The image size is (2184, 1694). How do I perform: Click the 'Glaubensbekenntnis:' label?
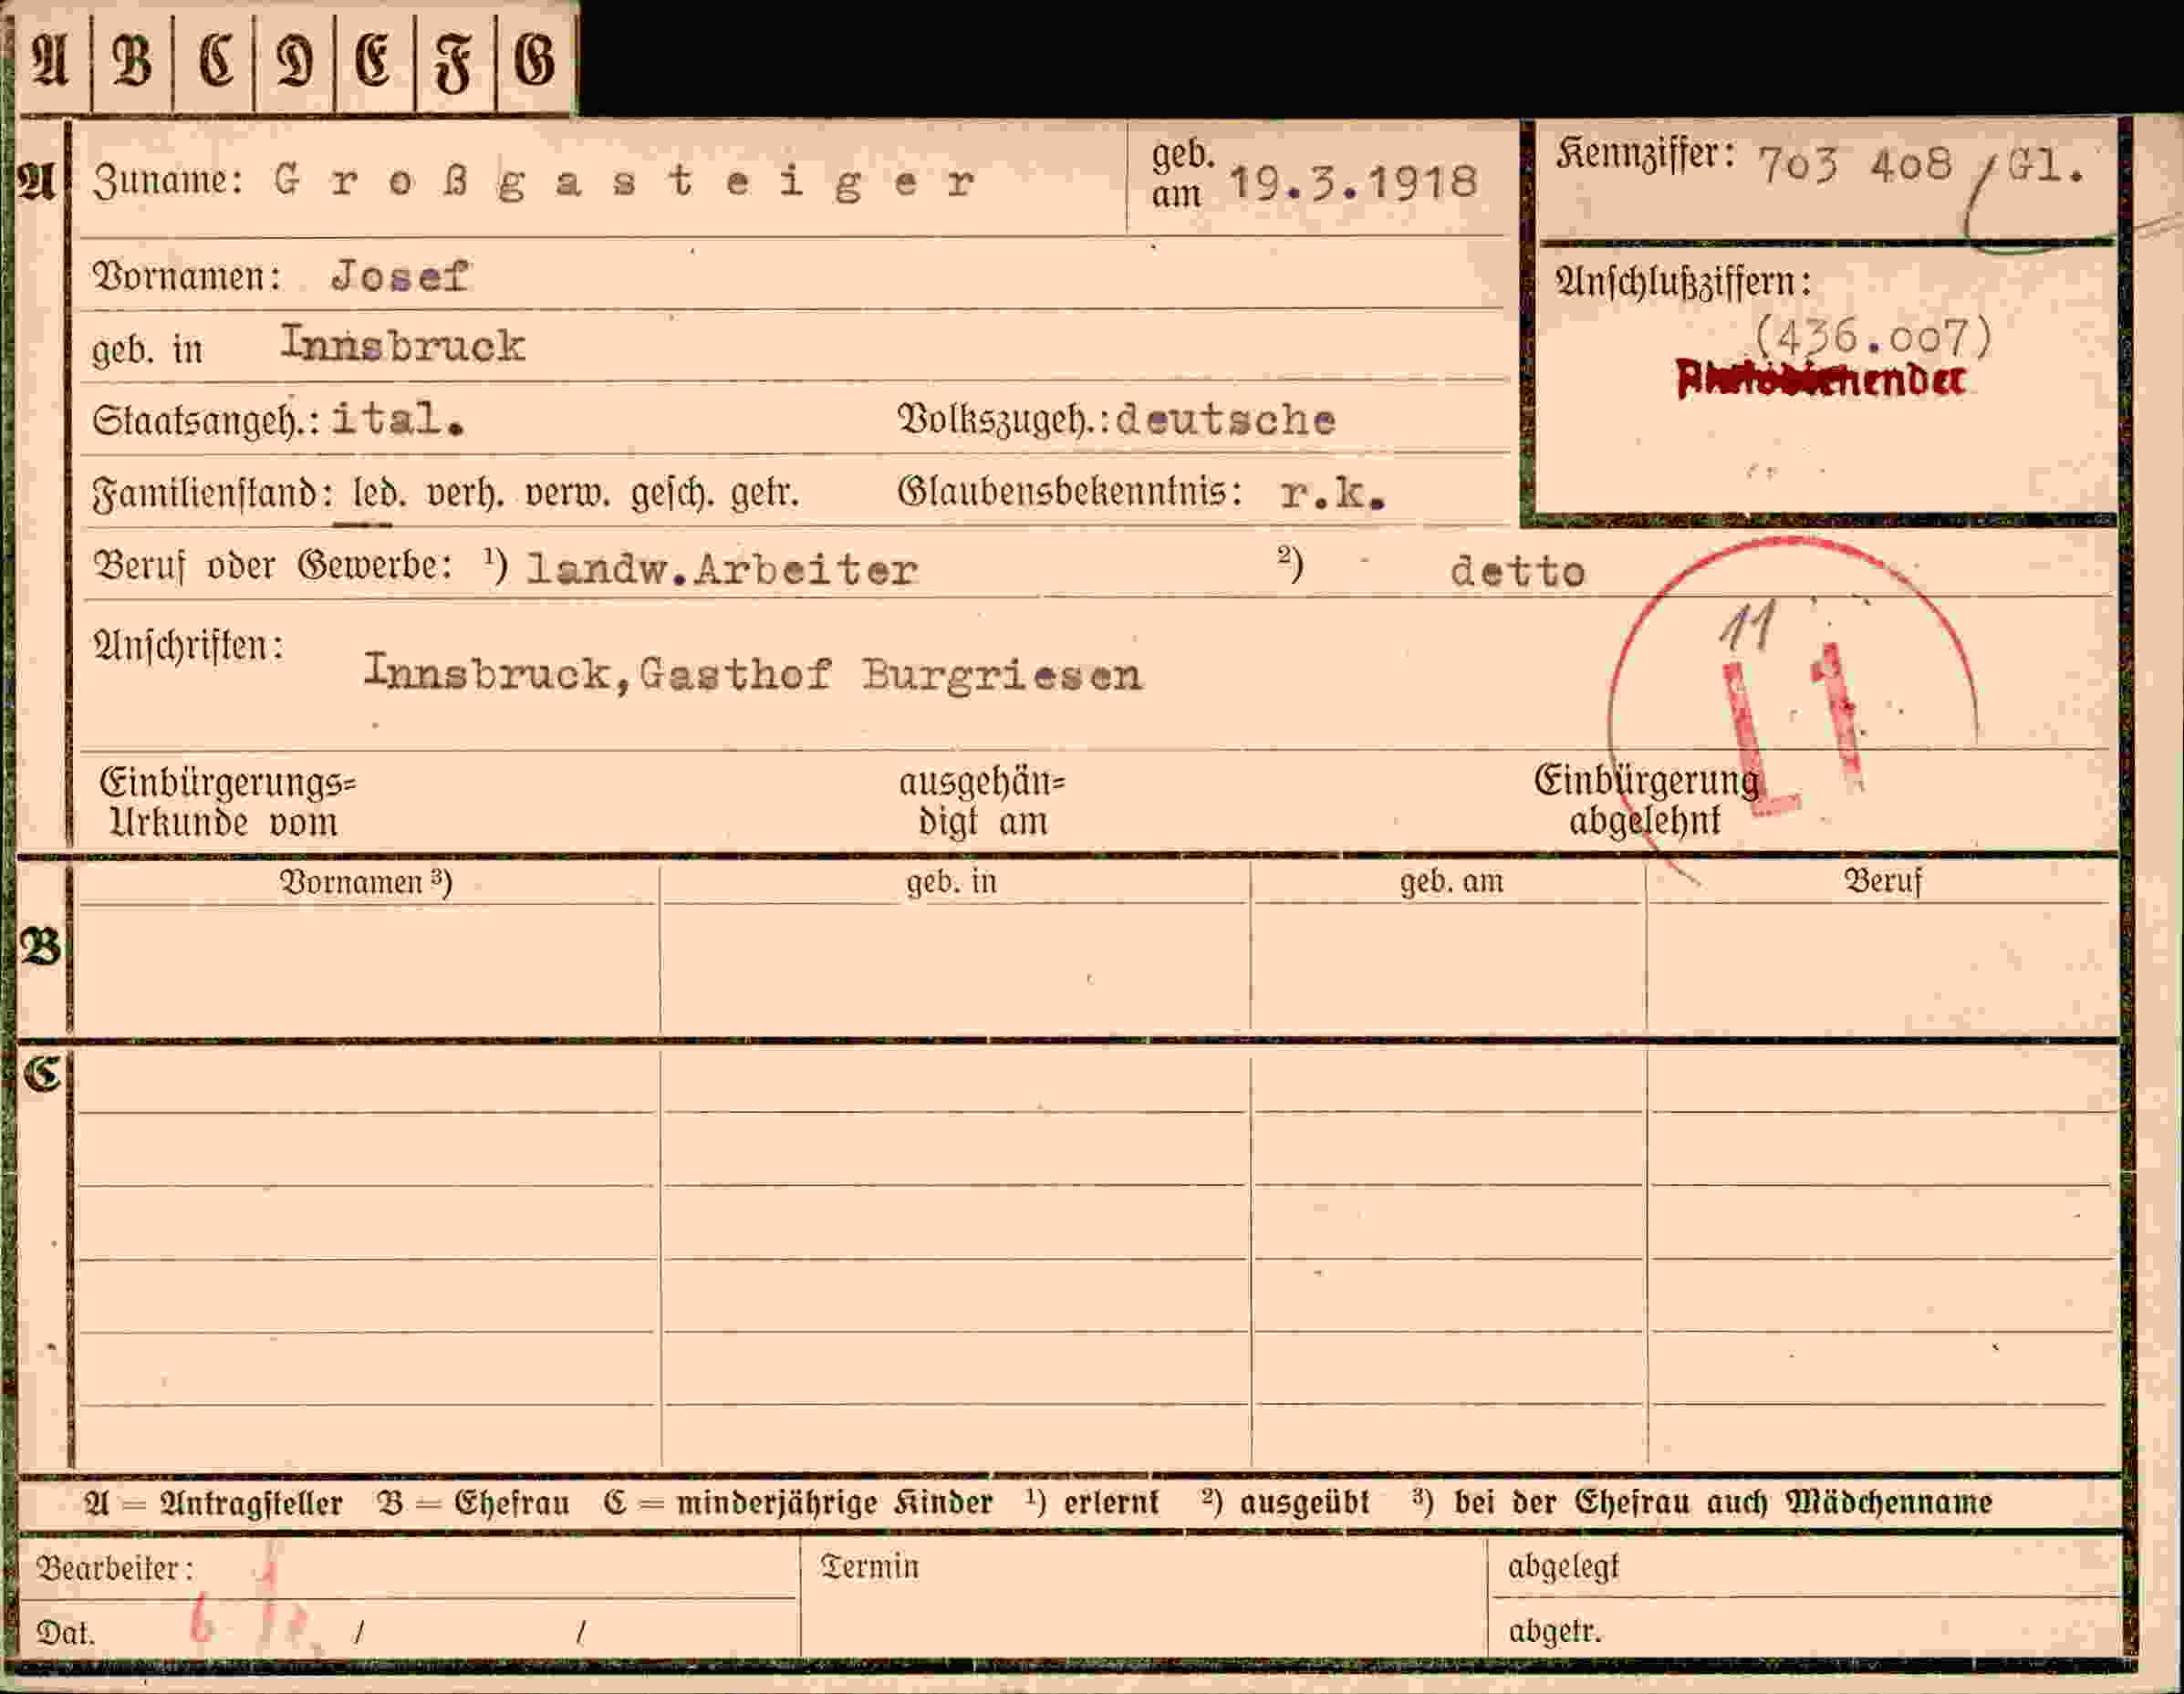click(x=1070, y=491)
